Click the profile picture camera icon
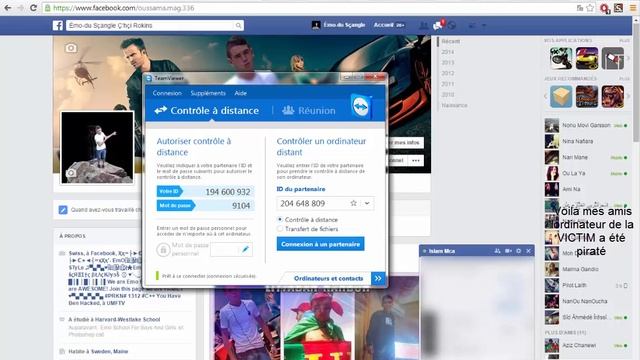640x360 pixels. [x=71, y=173]
